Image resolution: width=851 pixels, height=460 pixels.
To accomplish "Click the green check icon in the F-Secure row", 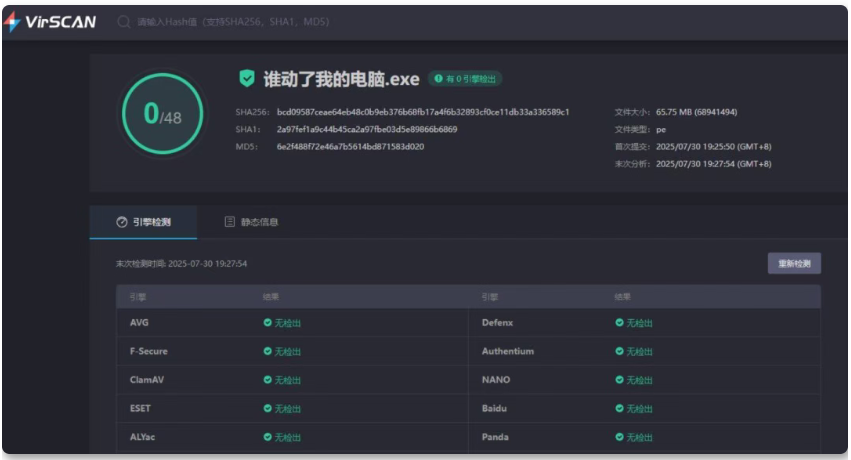I will click(x=268, y=352).
